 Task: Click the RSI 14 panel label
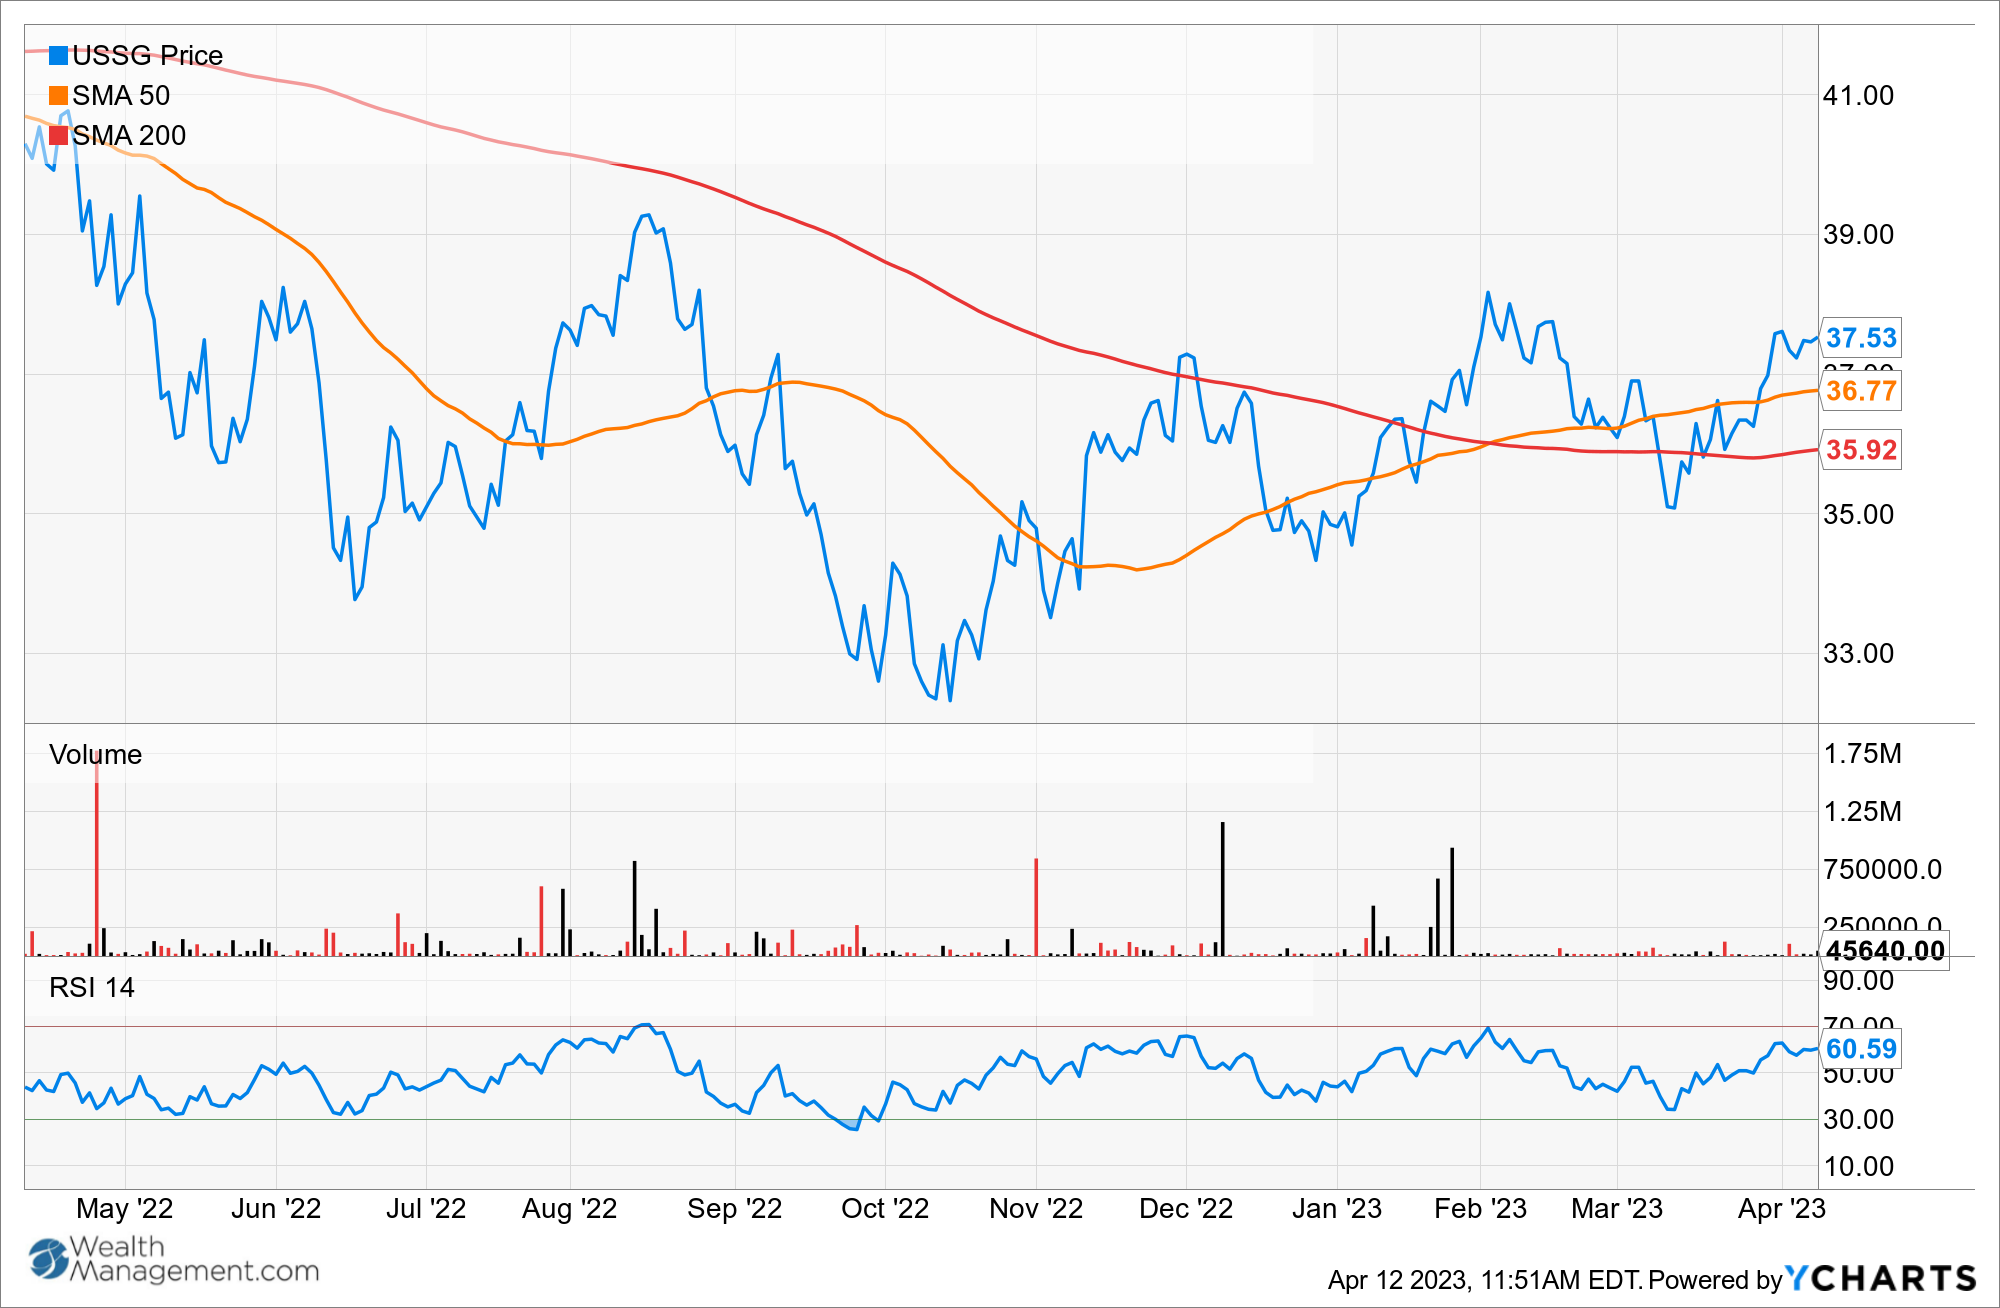91,987
